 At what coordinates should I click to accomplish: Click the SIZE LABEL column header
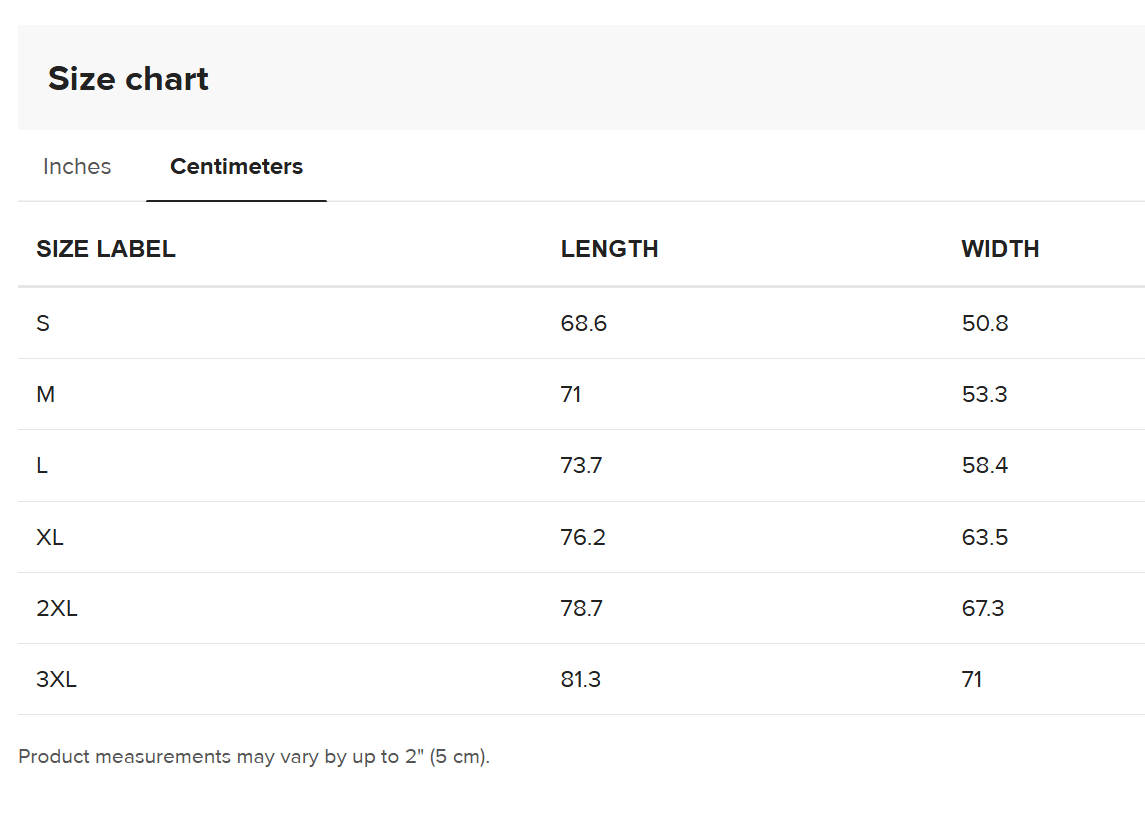coord(106,249)
